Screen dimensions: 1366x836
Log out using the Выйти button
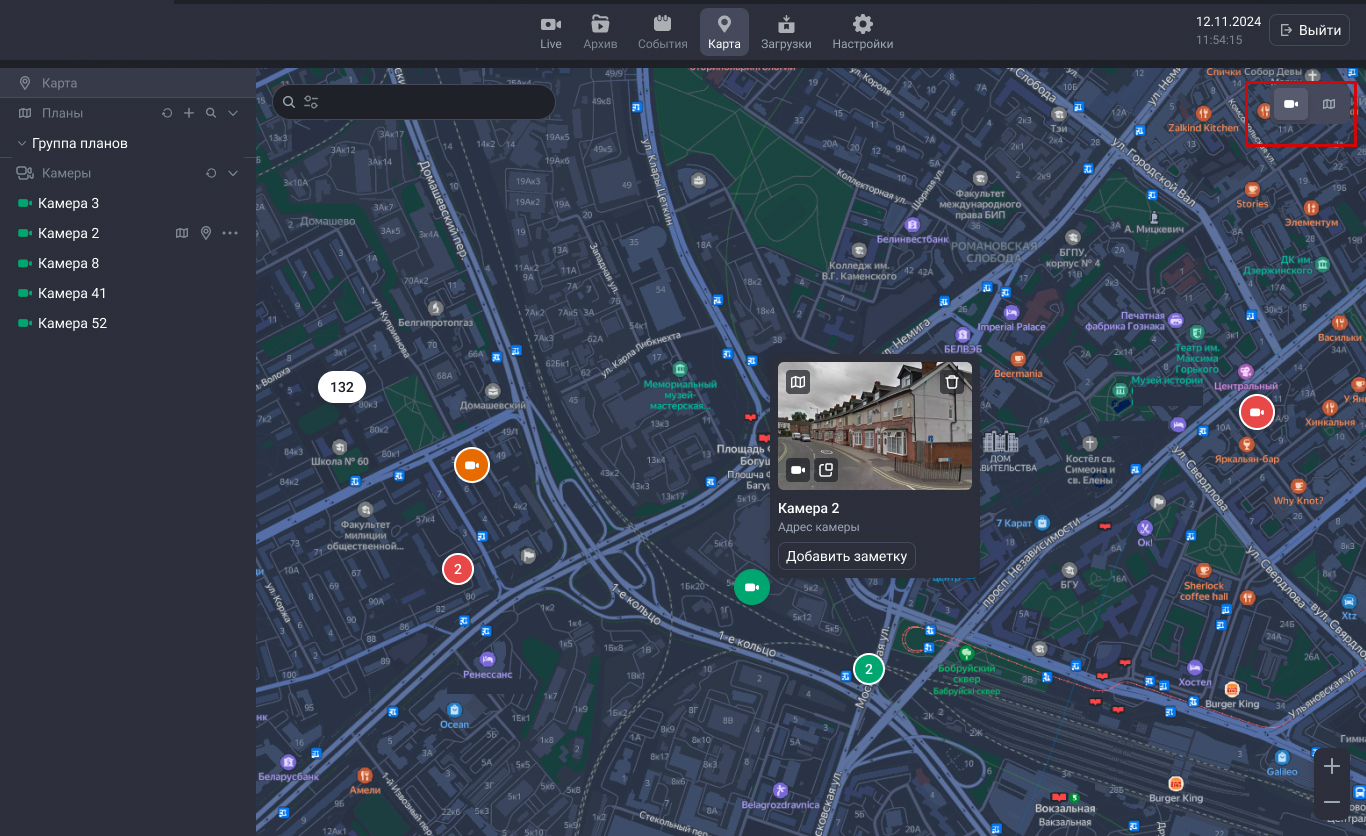[x=1308, y=31]
